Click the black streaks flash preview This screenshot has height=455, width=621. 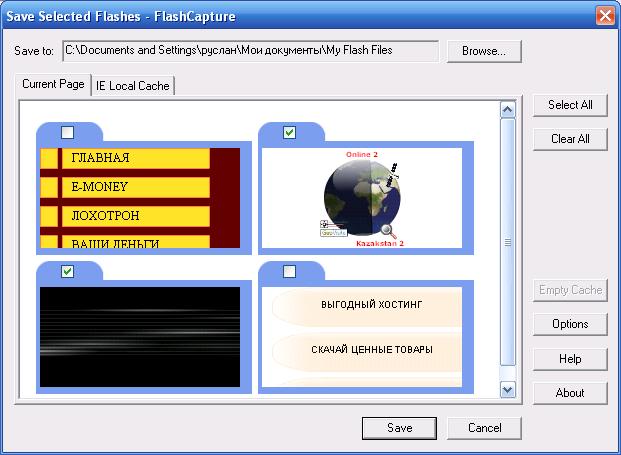(x=140, y=336)
